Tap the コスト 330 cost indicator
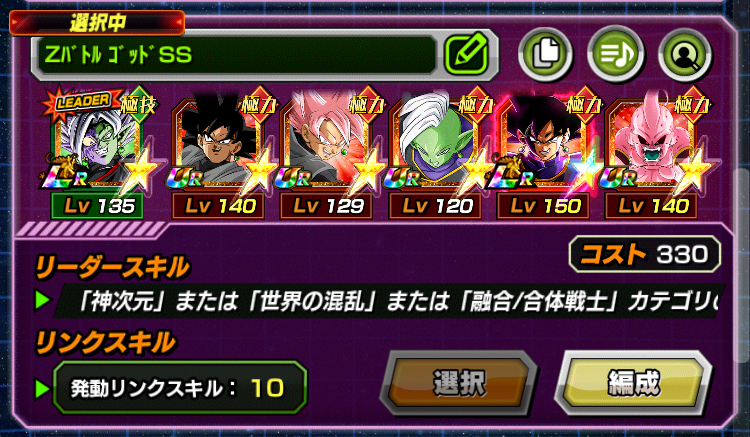The height and width of the screenshot is (437, 750). click(645, 254)
